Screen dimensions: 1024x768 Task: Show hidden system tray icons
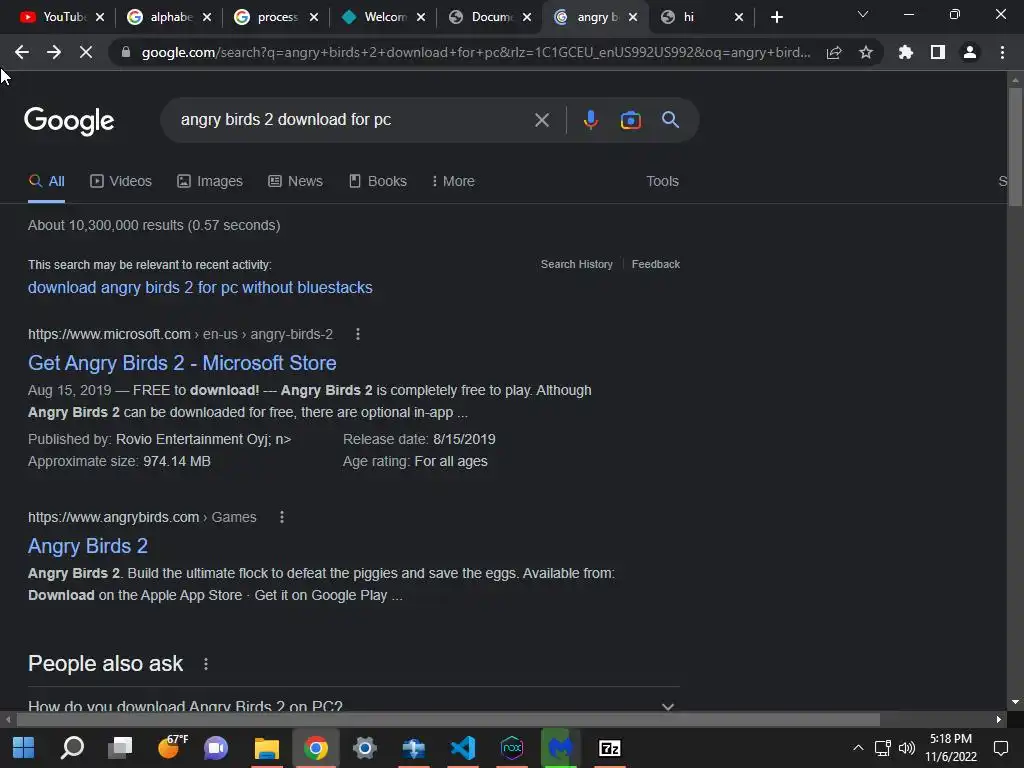(x=858, y=748)
